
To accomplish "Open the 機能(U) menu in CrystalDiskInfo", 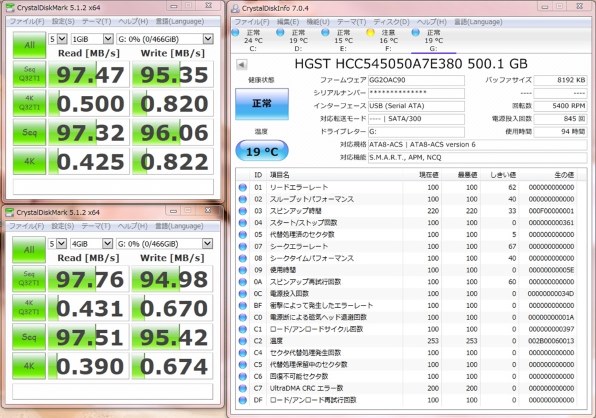I will tap(318, 22).
